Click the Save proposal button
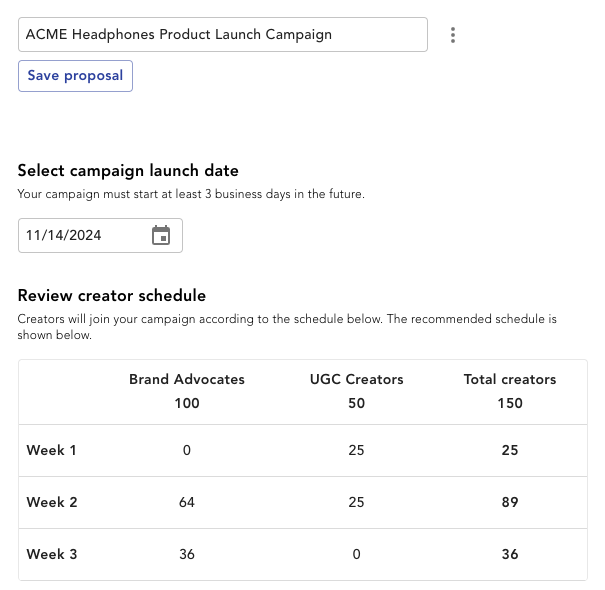 tap(75, 76)
